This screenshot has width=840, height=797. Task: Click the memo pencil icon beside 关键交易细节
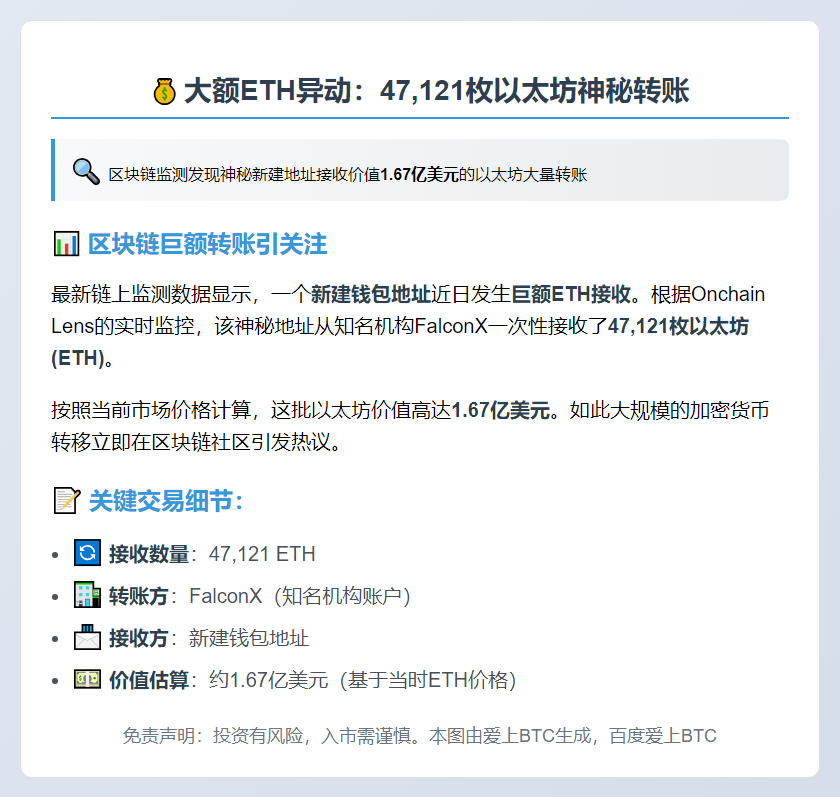click(67, 500)
